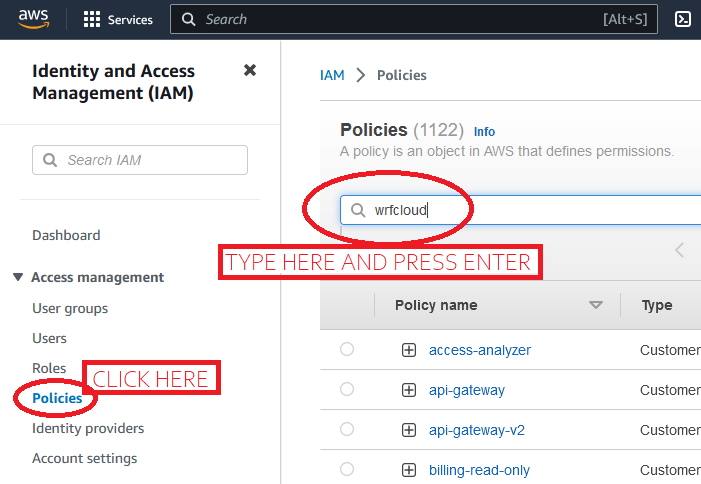The height and width of the screenshot is (484, 701).
Task: Open the CloudShell terminal icon
Action: coord(683,19)
